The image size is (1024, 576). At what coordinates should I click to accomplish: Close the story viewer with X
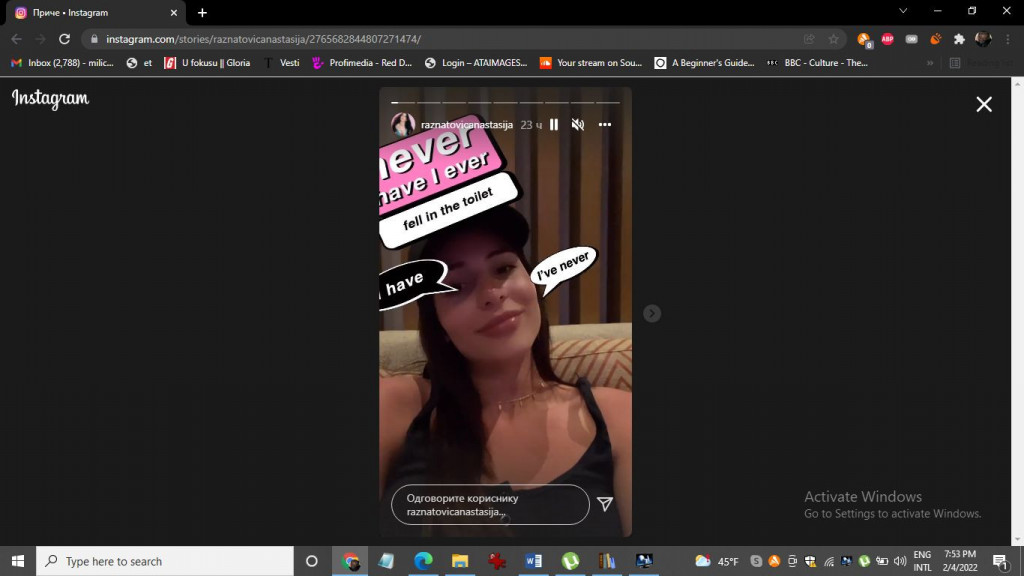pyautogui.click(x=984, y=104)
